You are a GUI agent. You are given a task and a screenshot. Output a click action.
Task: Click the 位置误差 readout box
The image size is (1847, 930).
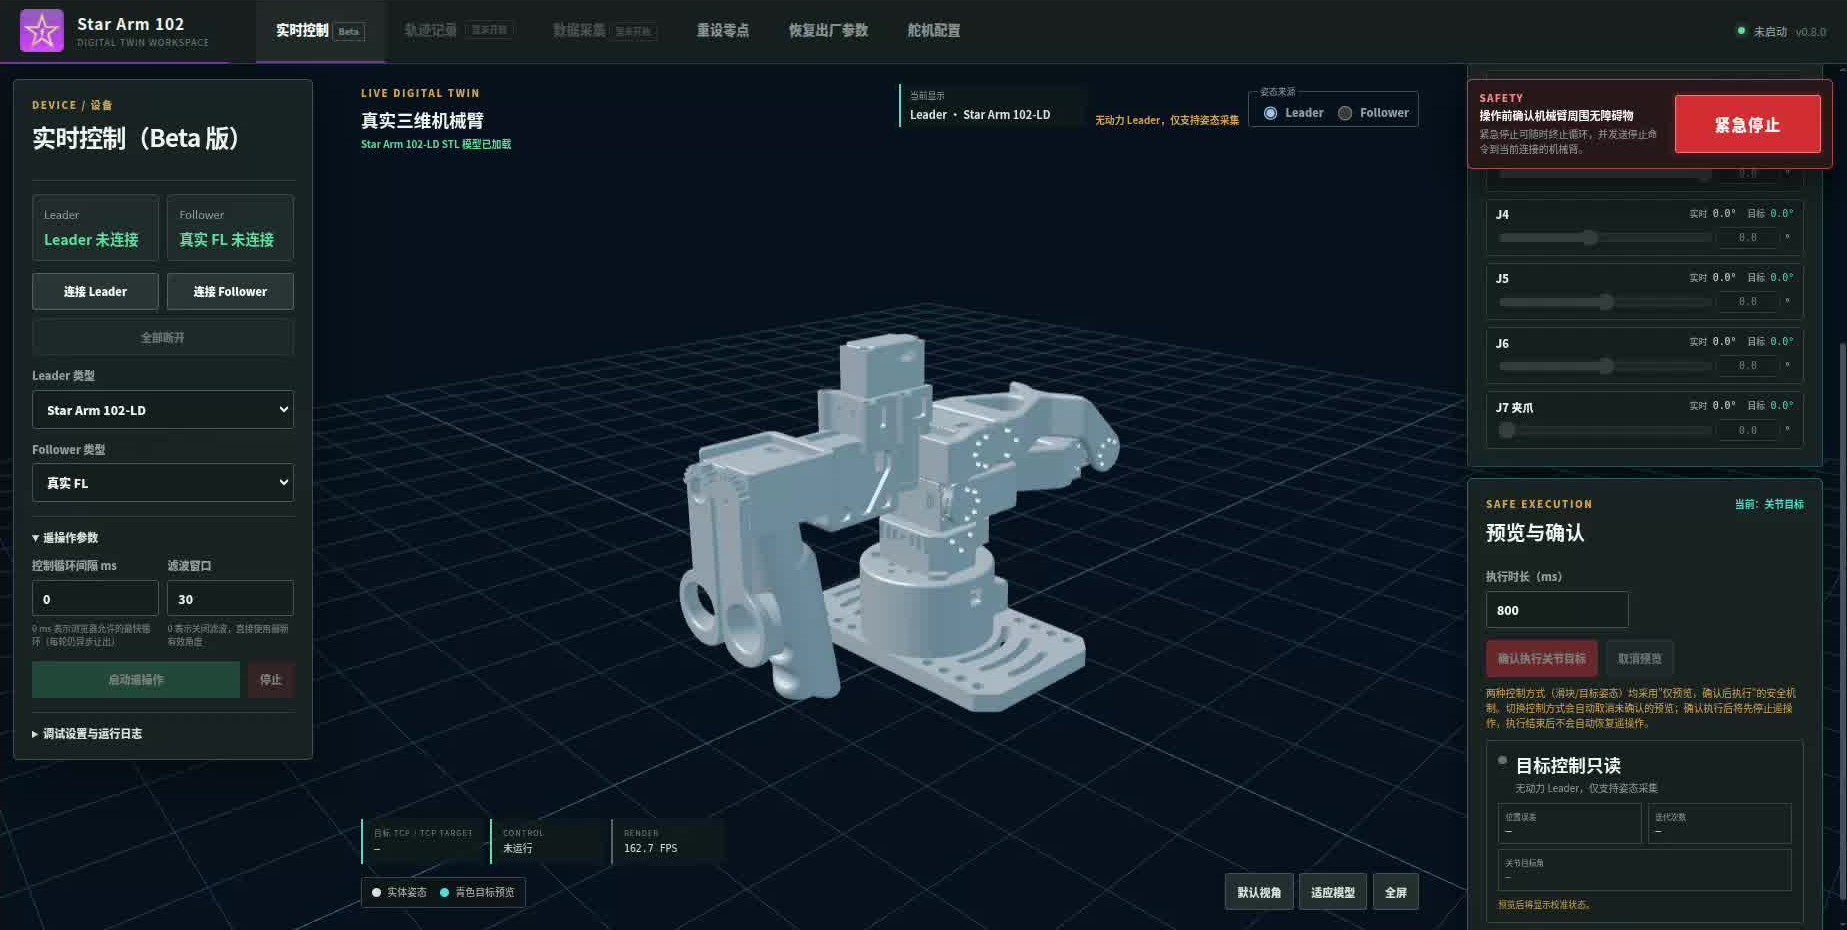[x=1569, y=824]
